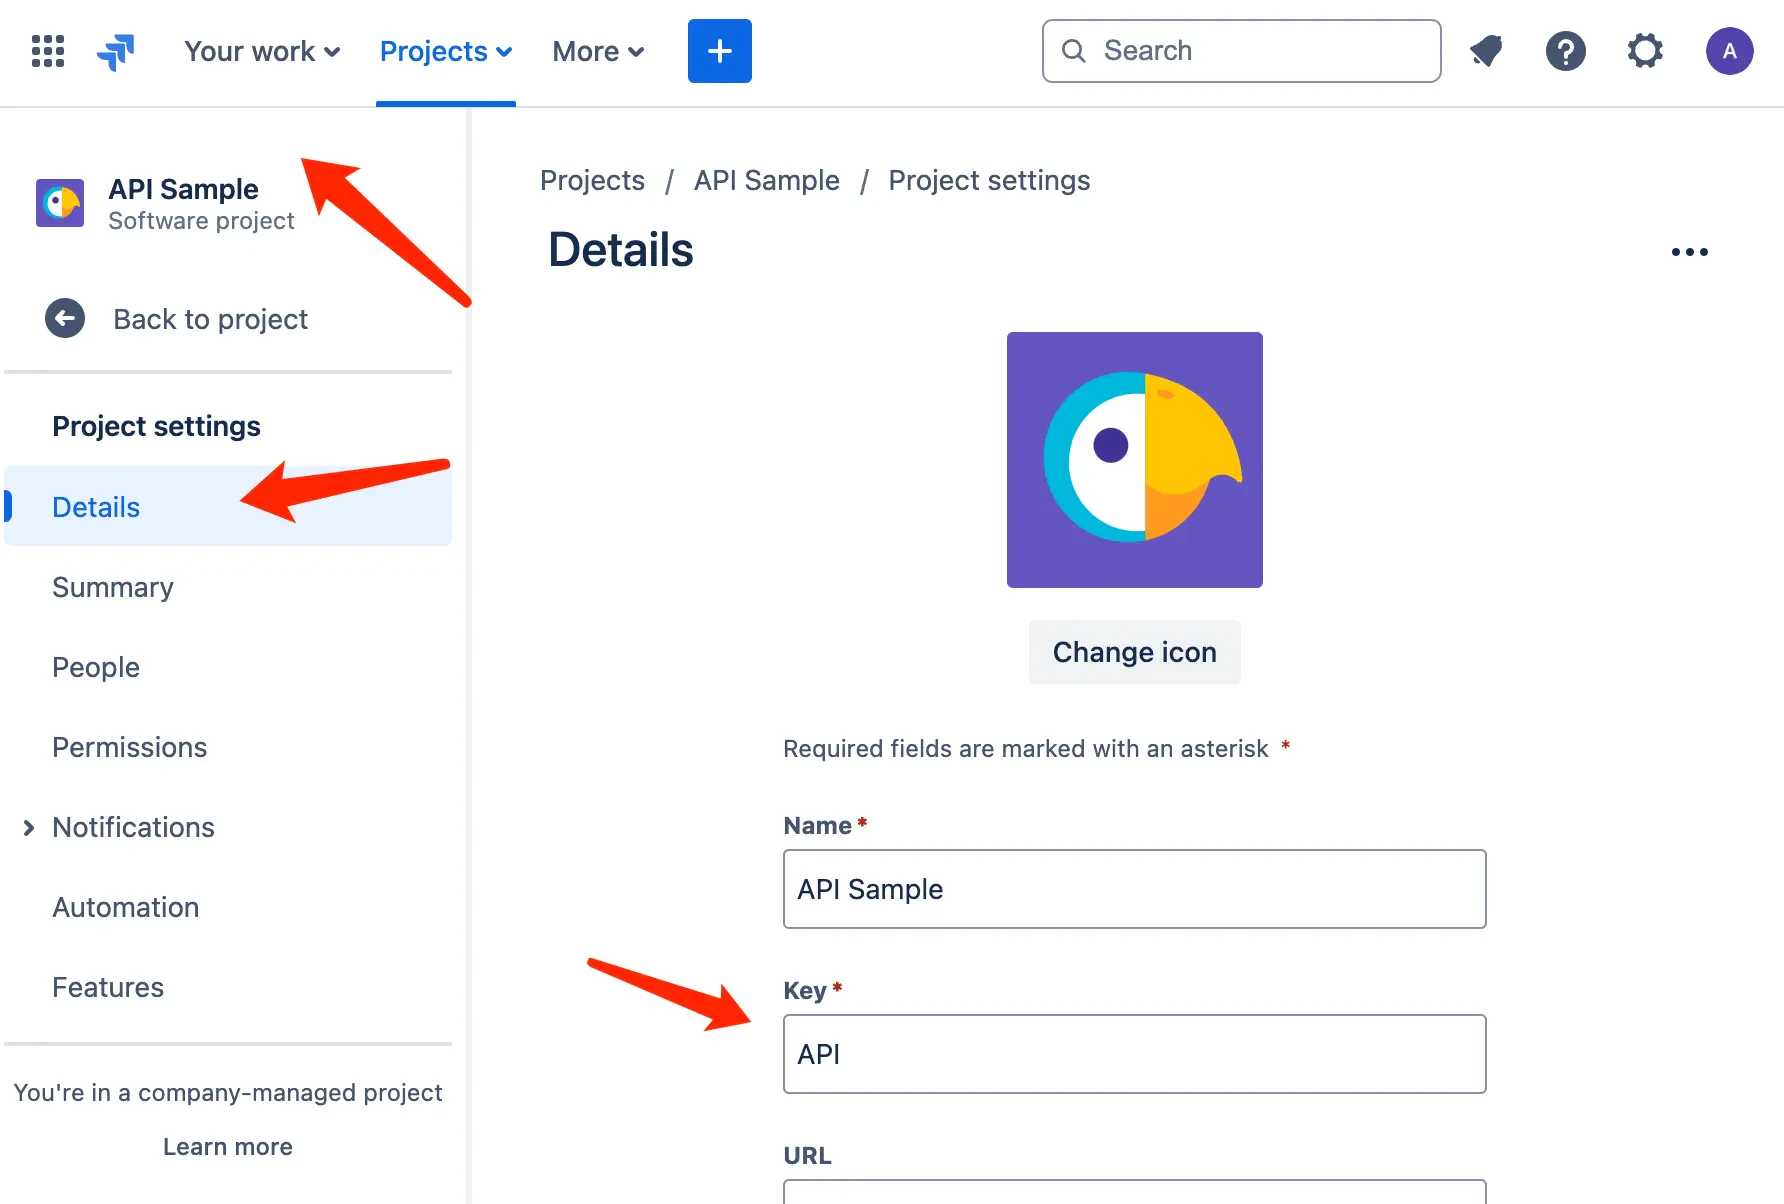The image size is (1784, 1204).
Task: Open the Your work dropdown
Action: point(262,51)
